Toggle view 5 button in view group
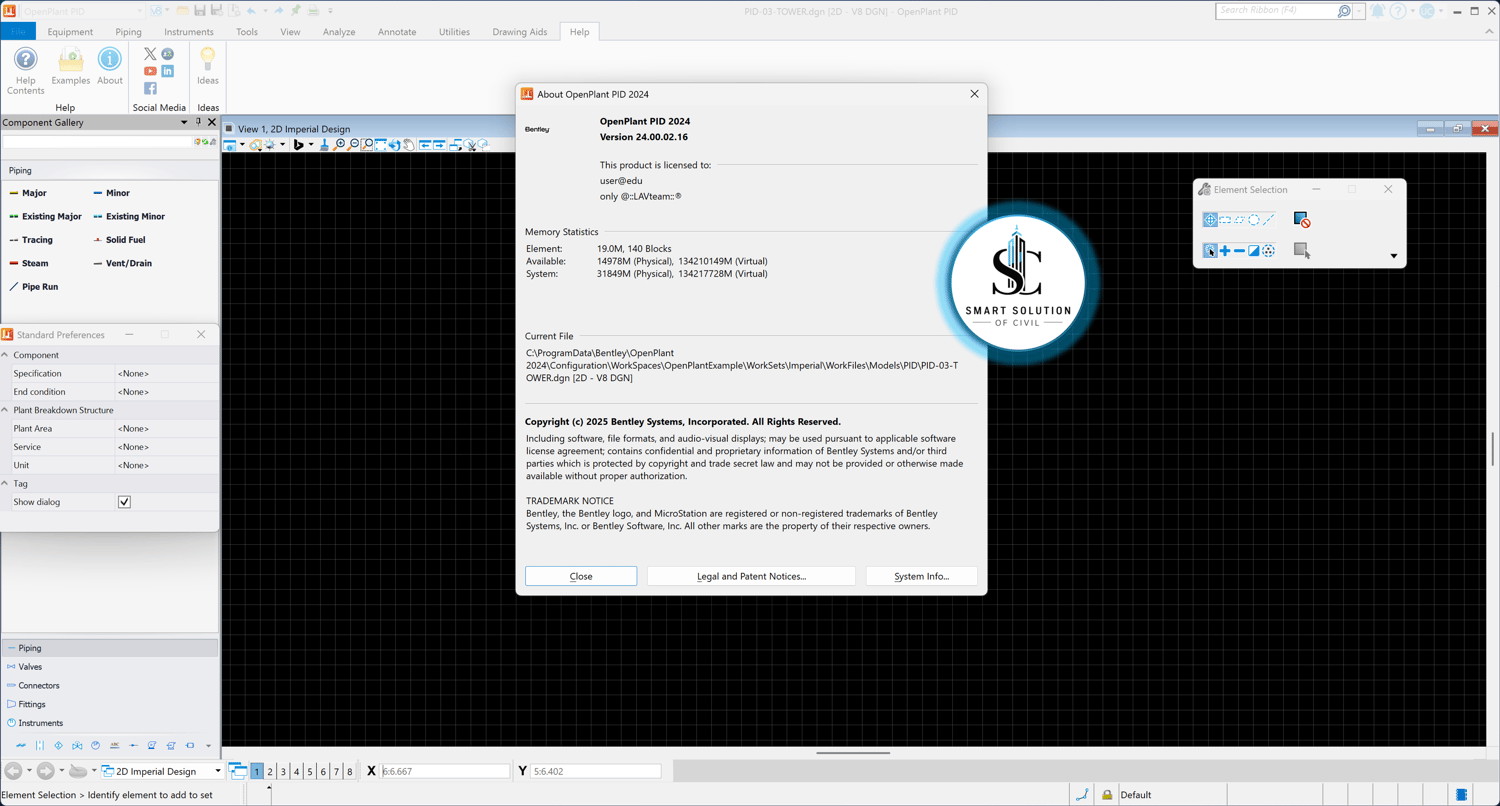 click(x=310, y=771)
